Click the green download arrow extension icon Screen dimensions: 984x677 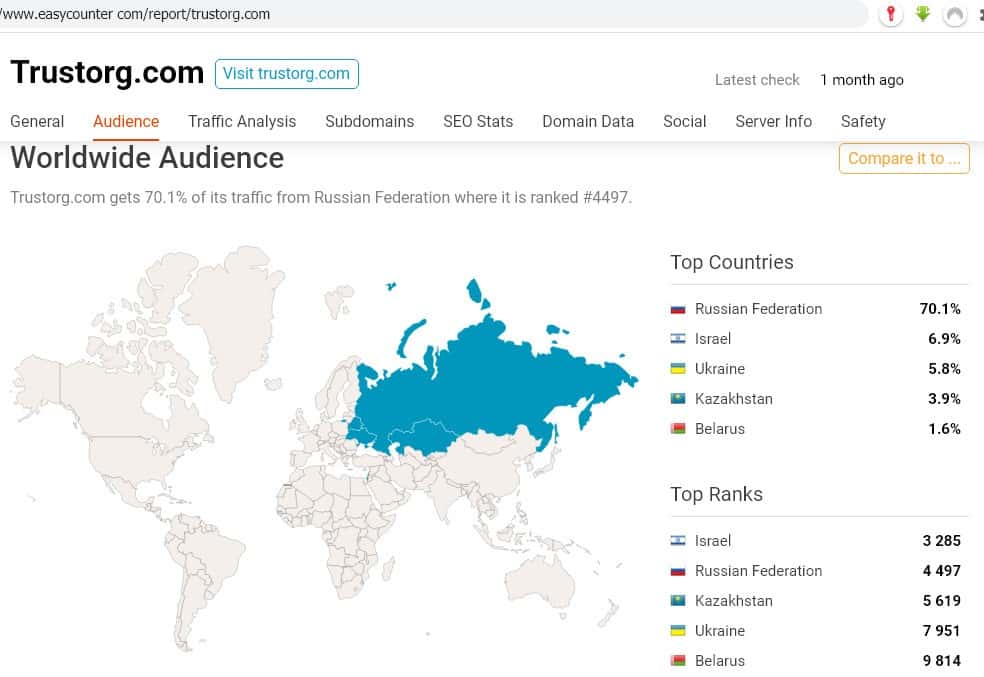point(923,14)
